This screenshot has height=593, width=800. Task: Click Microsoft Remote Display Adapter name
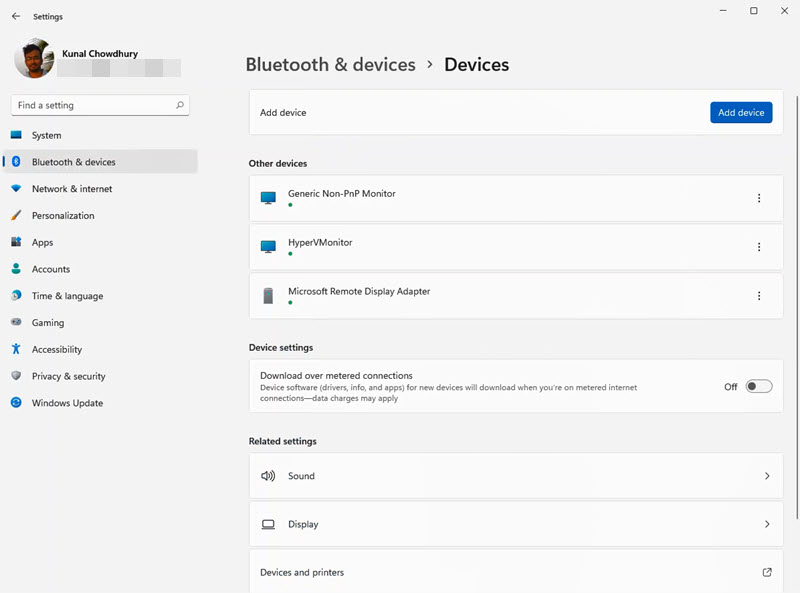point(359,291)
